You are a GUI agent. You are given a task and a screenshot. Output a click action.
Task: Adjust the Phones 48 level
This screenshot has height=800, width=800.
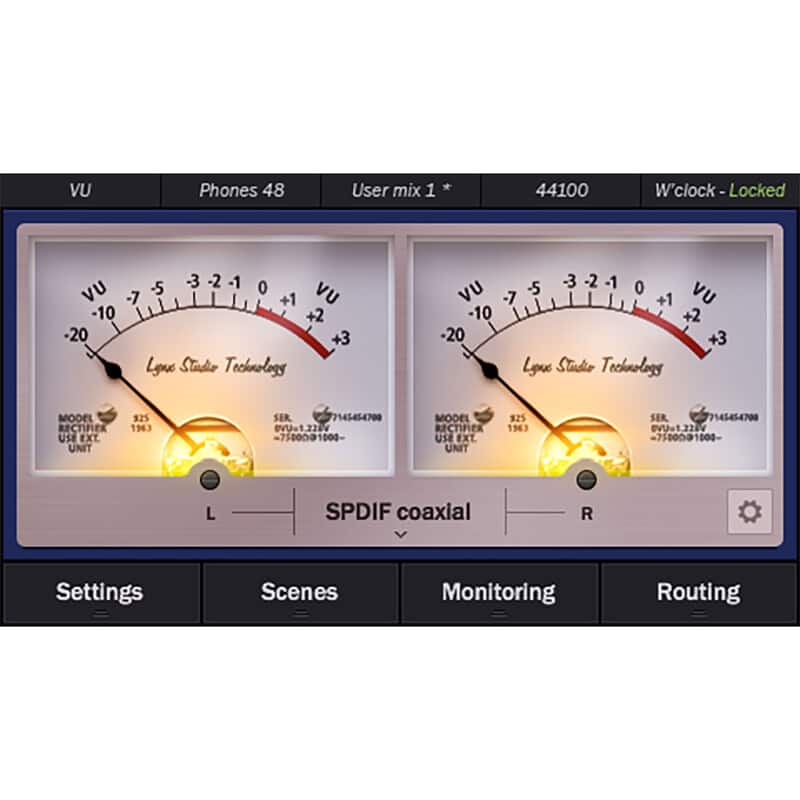(x=241, y=190)
